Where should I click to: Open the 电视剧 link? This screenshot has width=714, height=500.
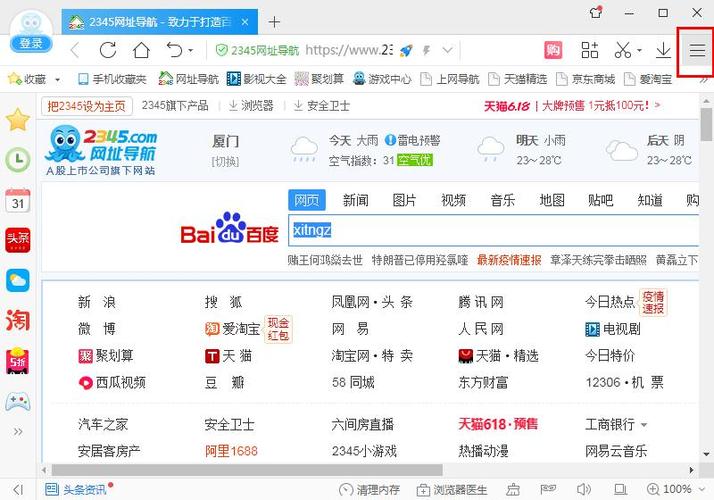click(x=613, y=329)
